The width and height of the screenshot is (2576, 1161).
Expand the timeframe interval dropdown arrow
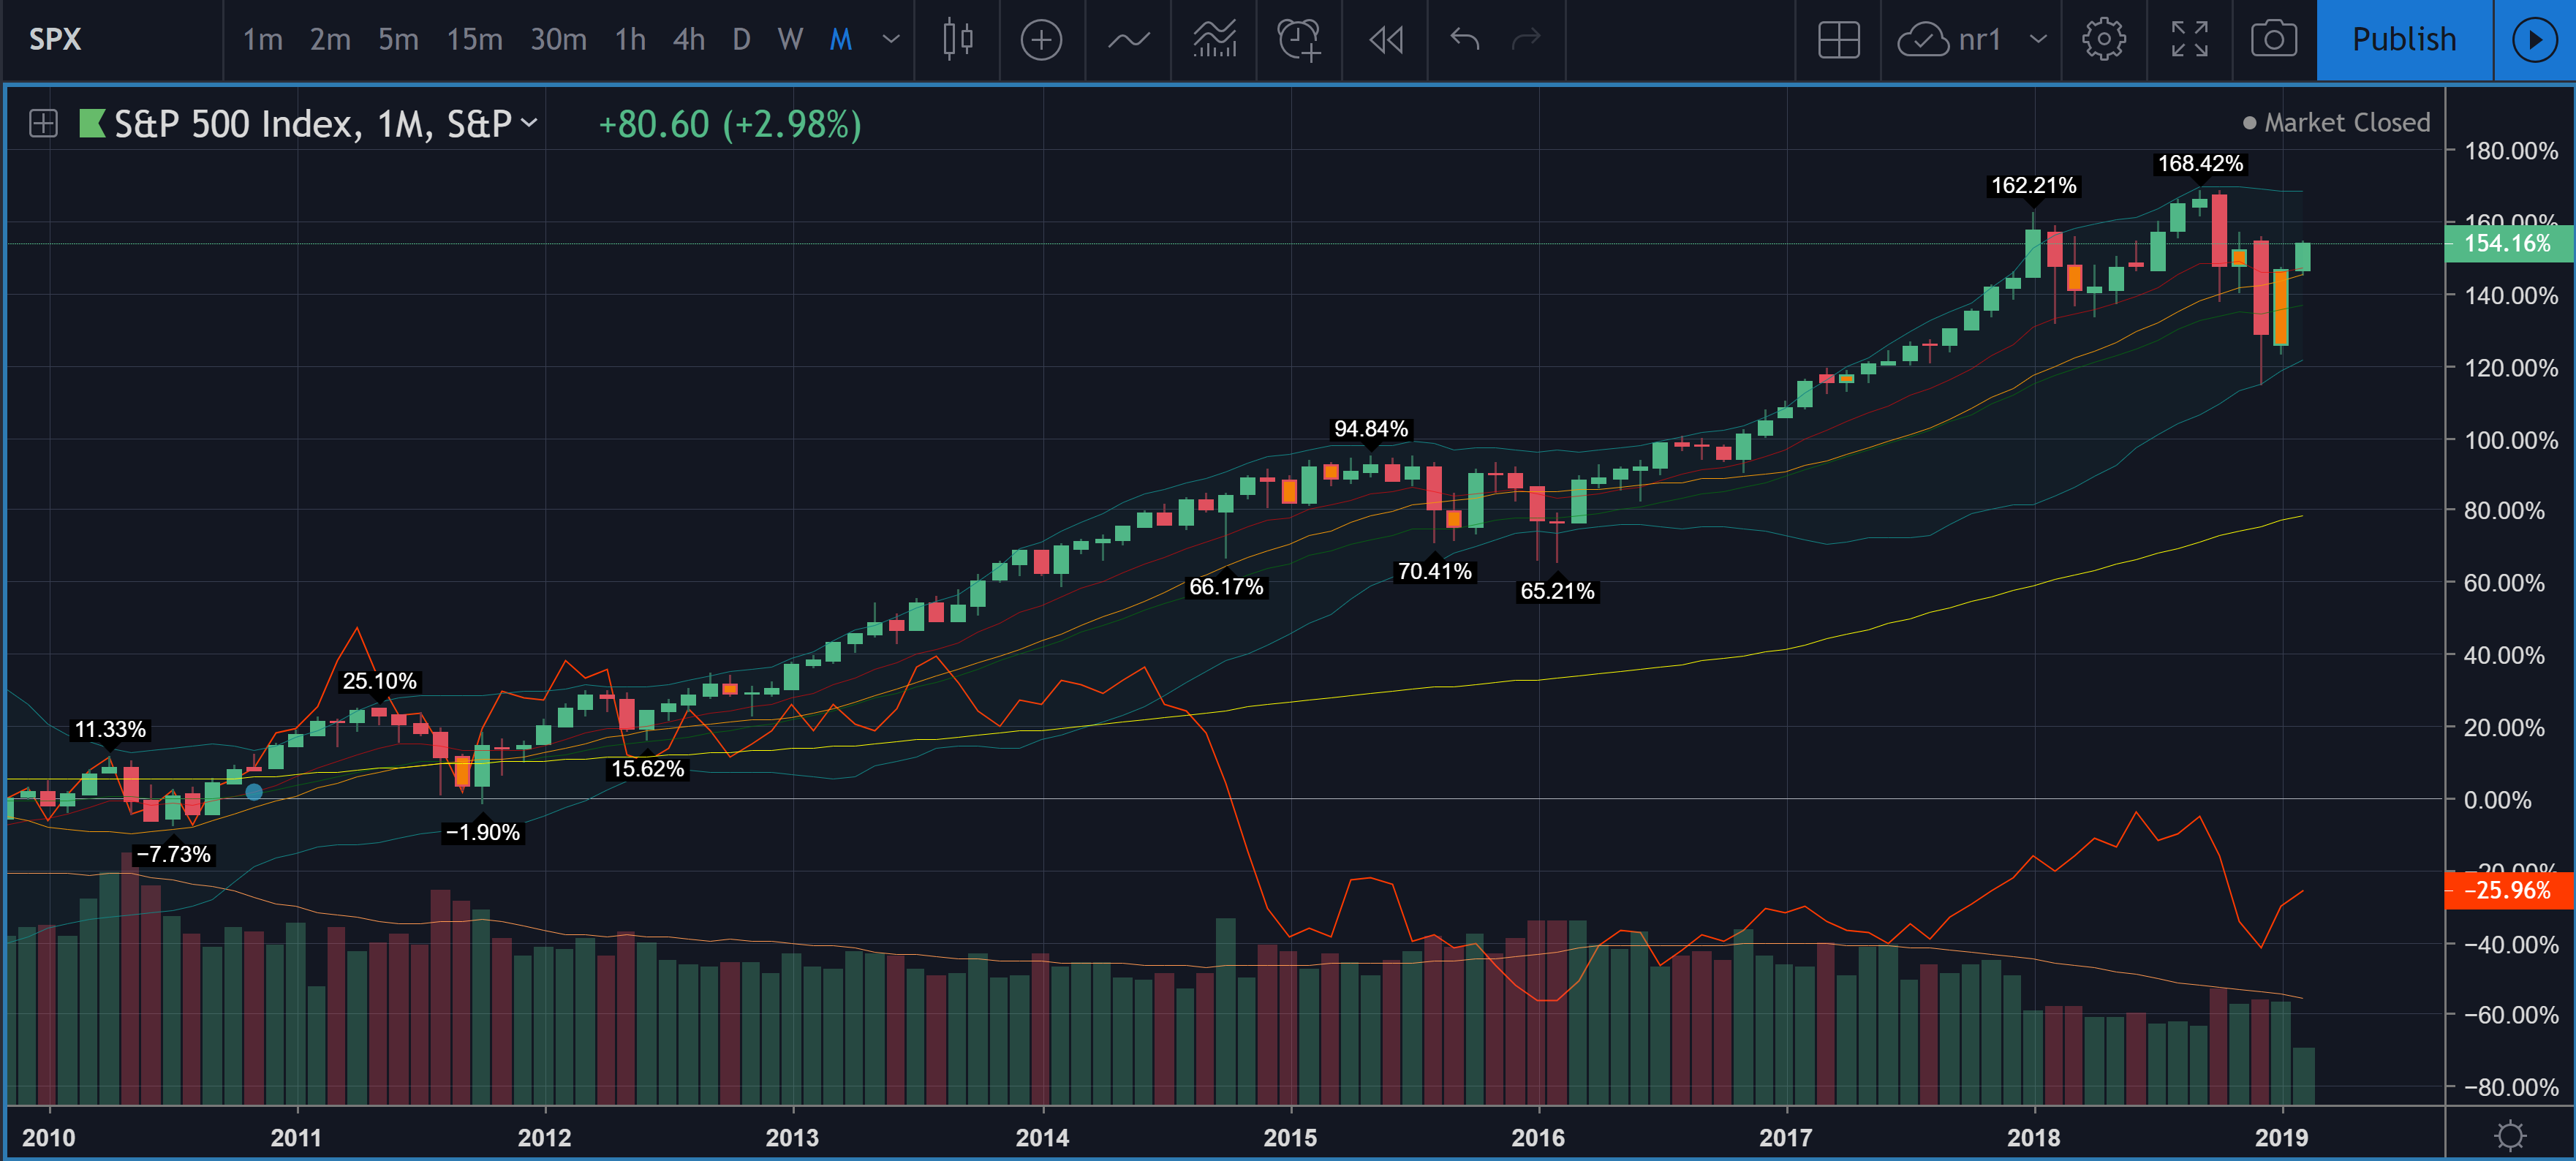tap(891, 40)
